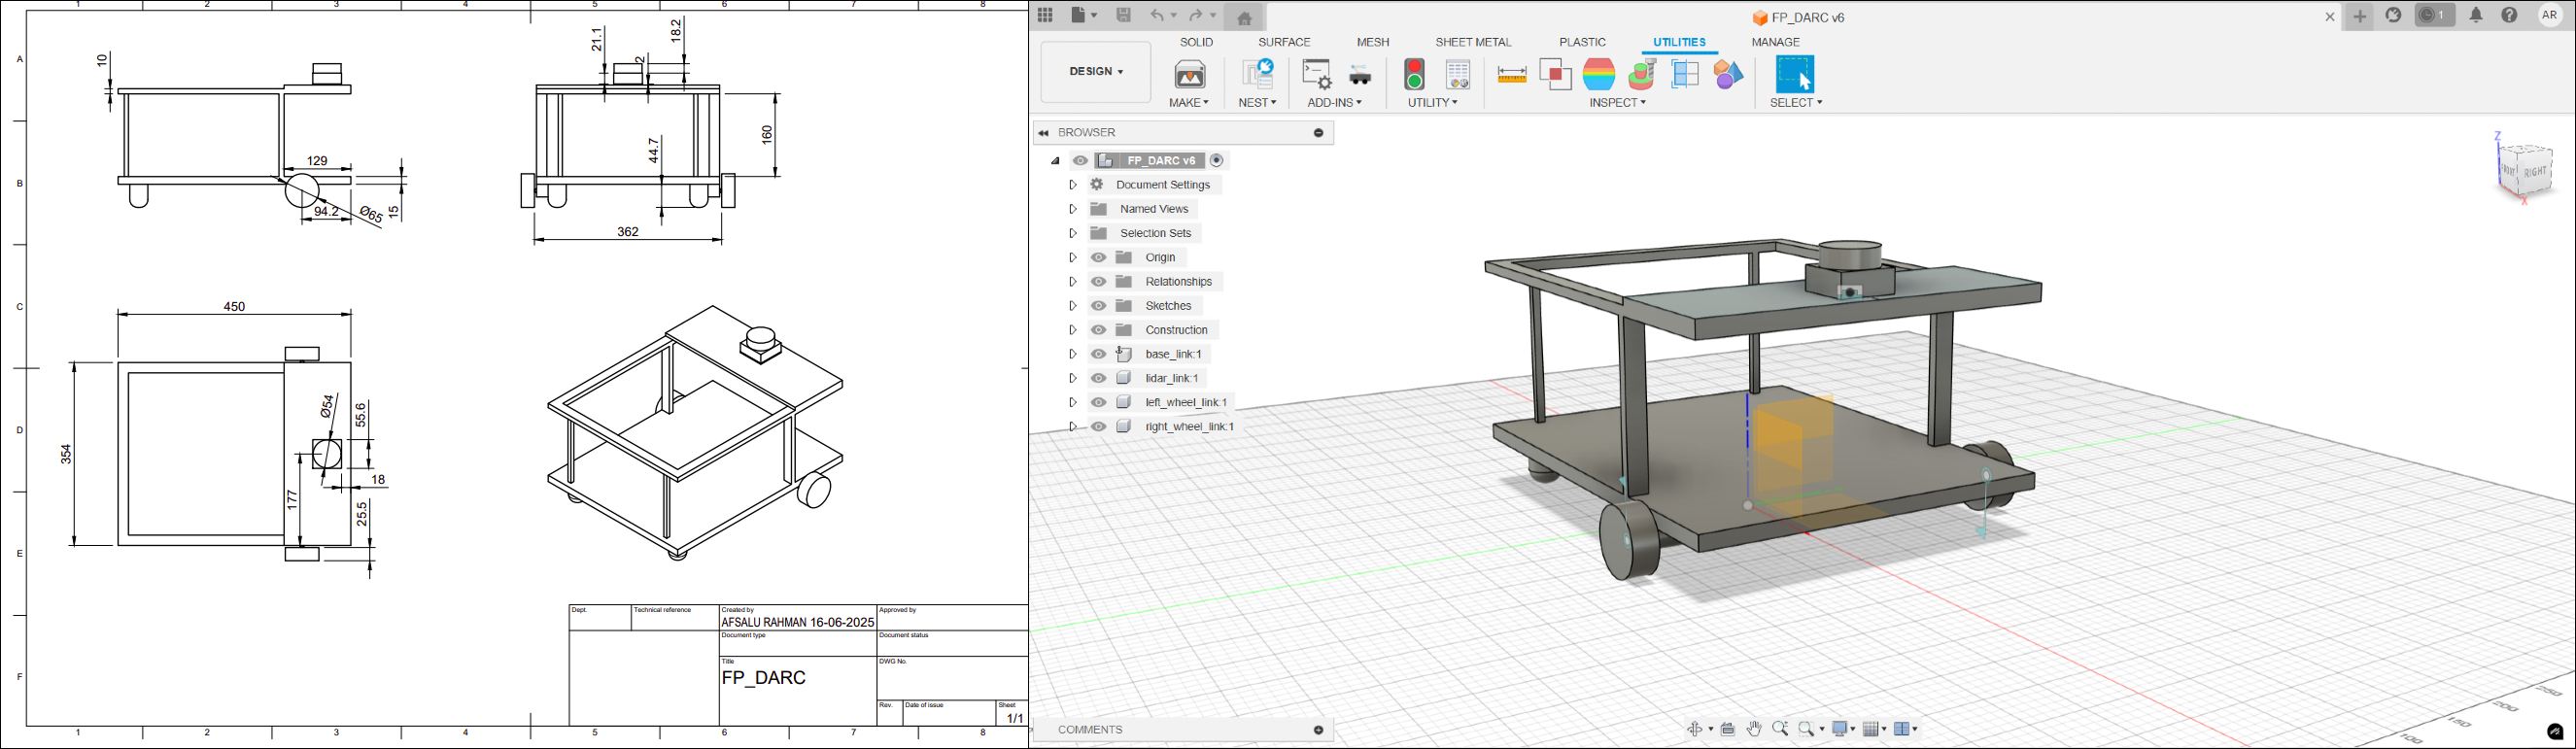Open Scripts and Add-Ins icon
The image size is (2576, 749).
tap(1317, 75)
